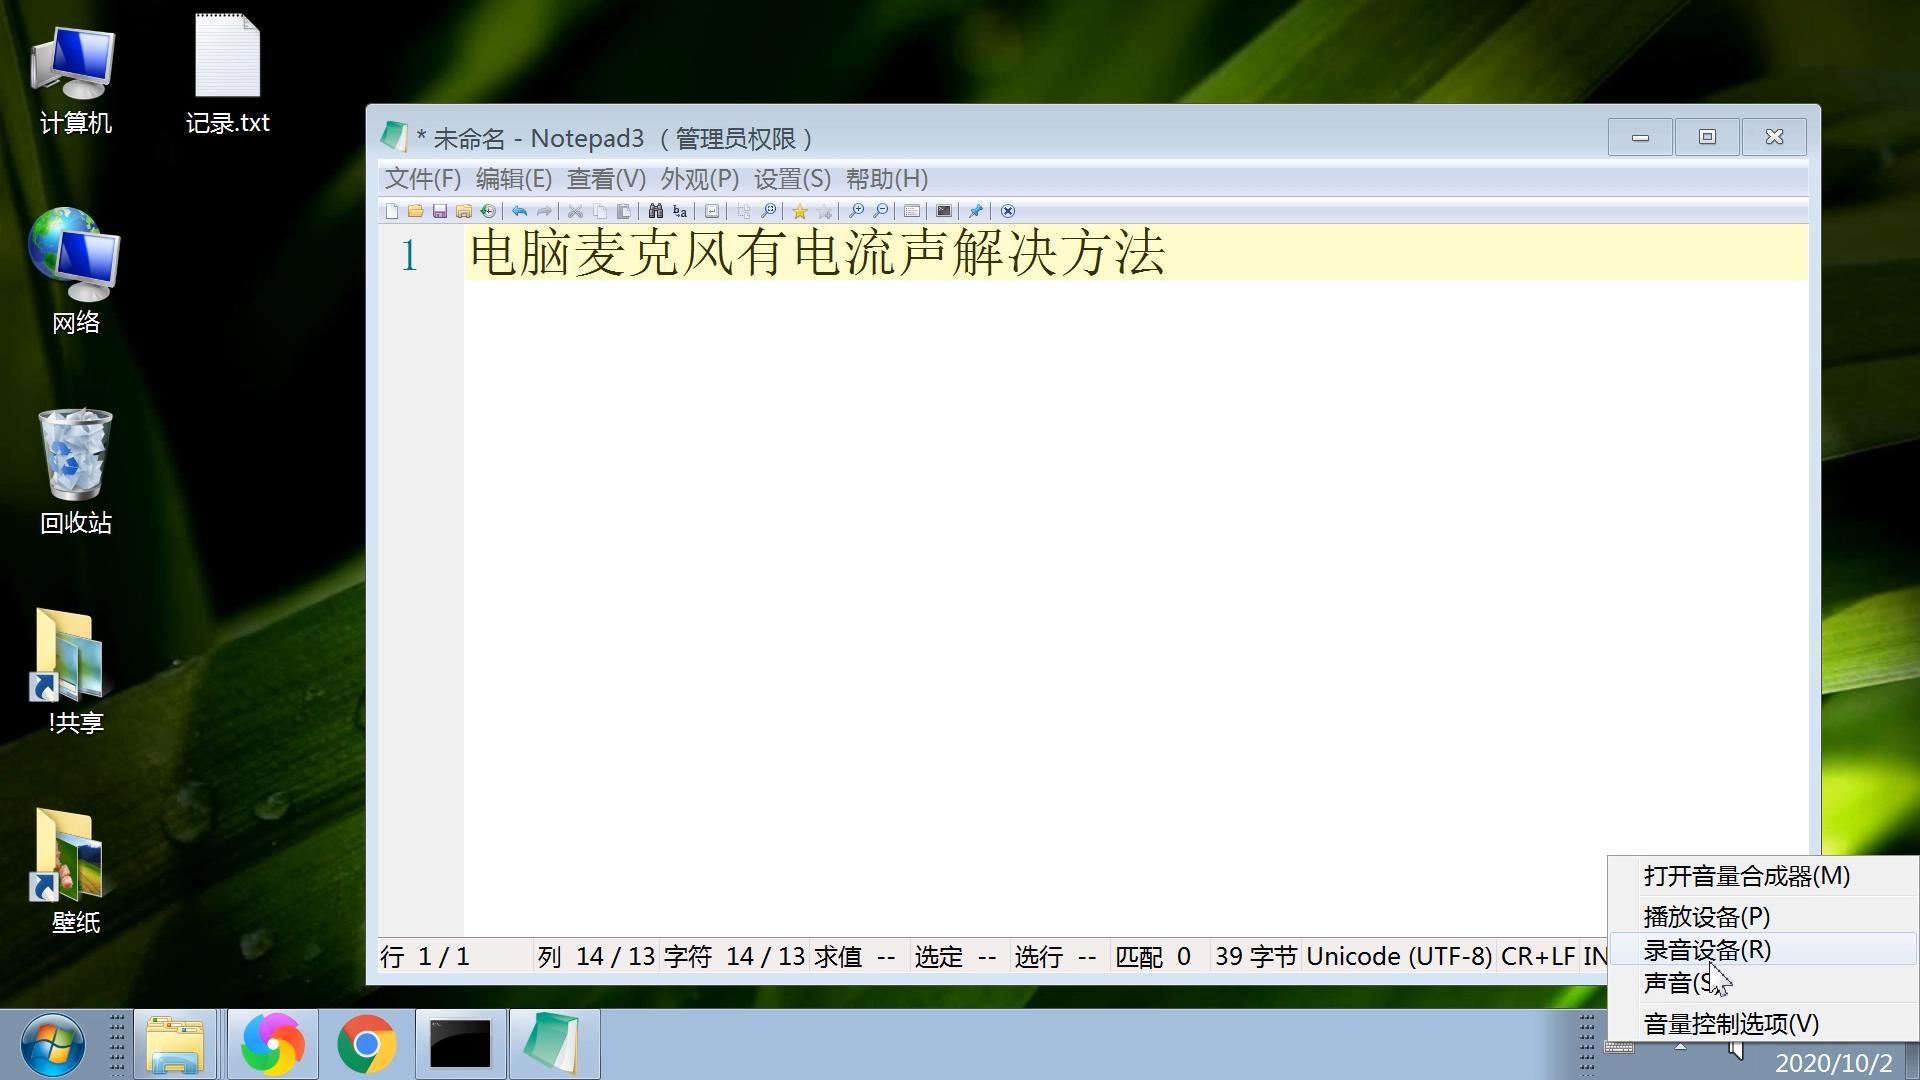Undo the last edit with the blue arrow
Viewport: 1920px width, 1080px height.
(519, 211)
